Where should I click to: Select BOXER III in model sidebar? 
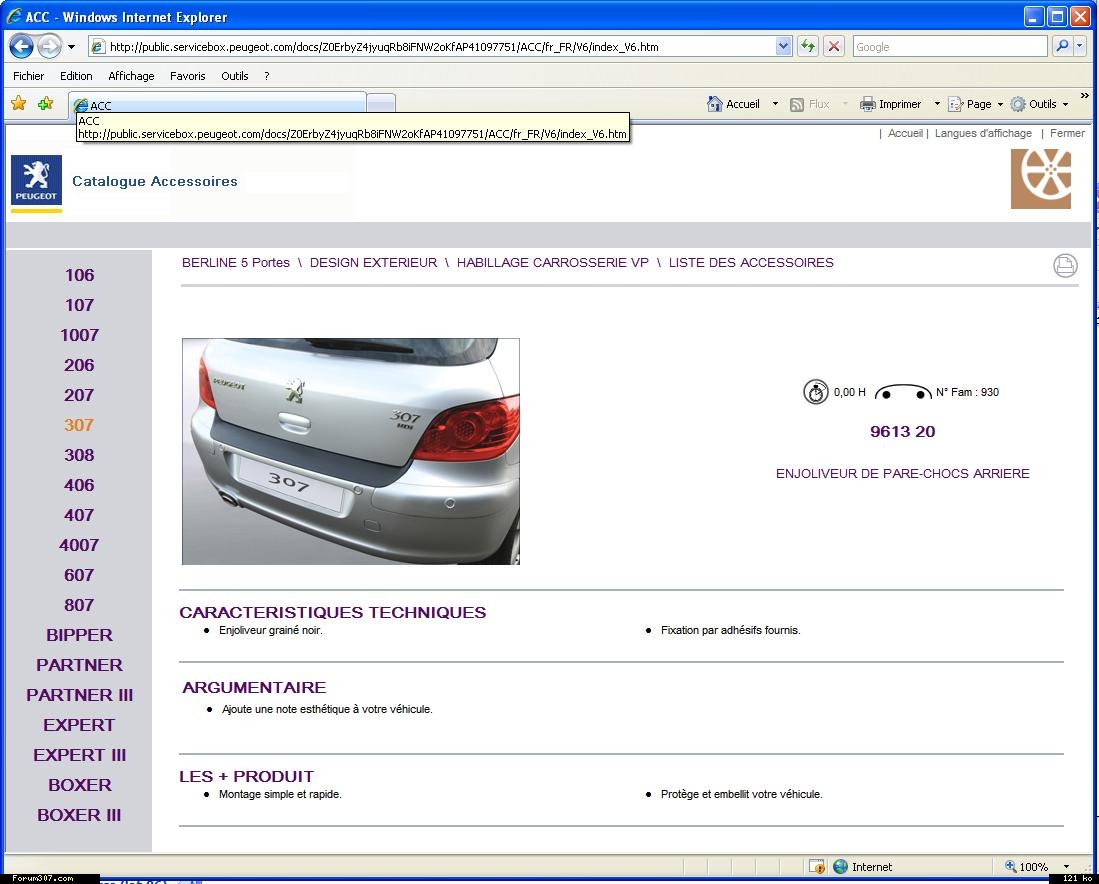pyautogui.click(x=79, y=815)
